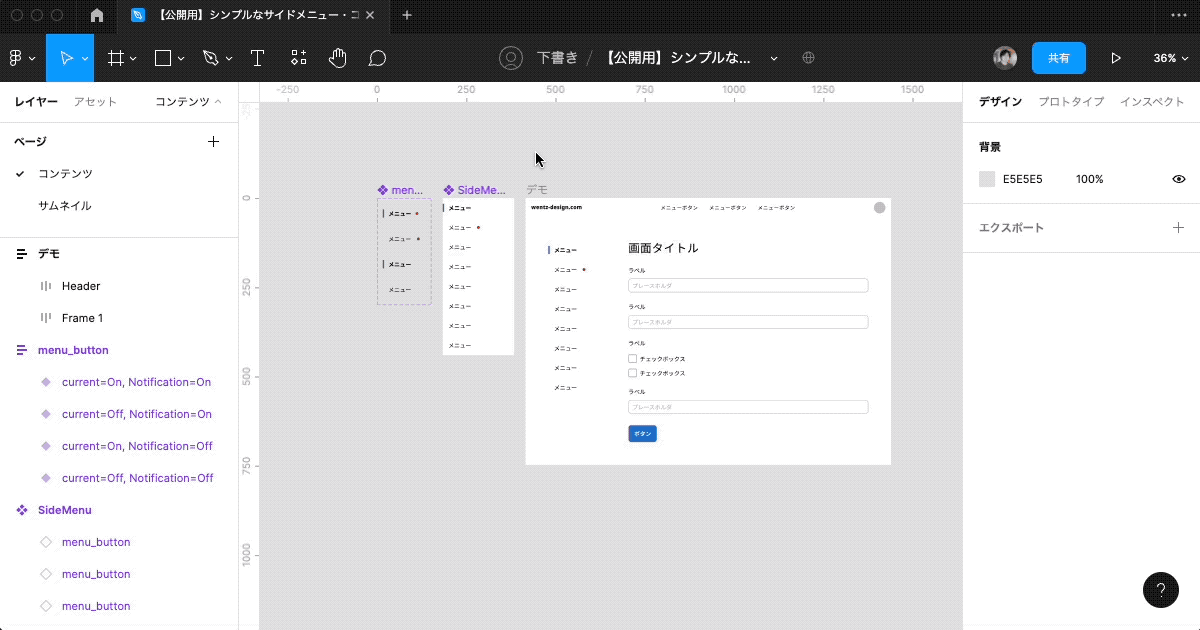Select the Hand tool

pos(337,58)
